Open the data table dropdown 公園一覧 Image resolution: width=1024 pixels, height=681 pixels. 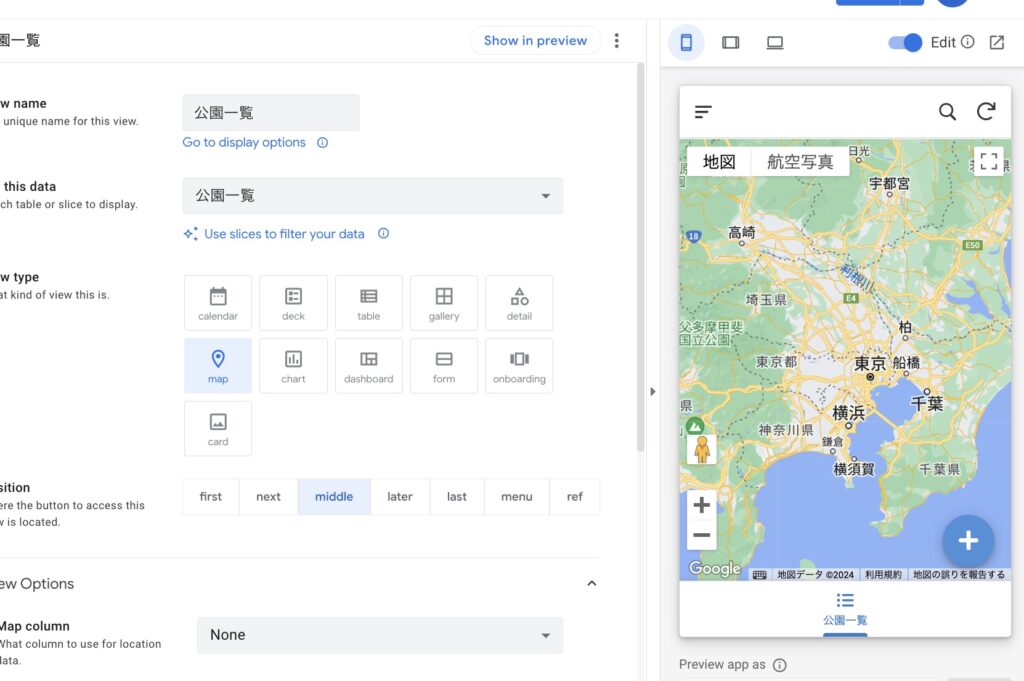372,196
